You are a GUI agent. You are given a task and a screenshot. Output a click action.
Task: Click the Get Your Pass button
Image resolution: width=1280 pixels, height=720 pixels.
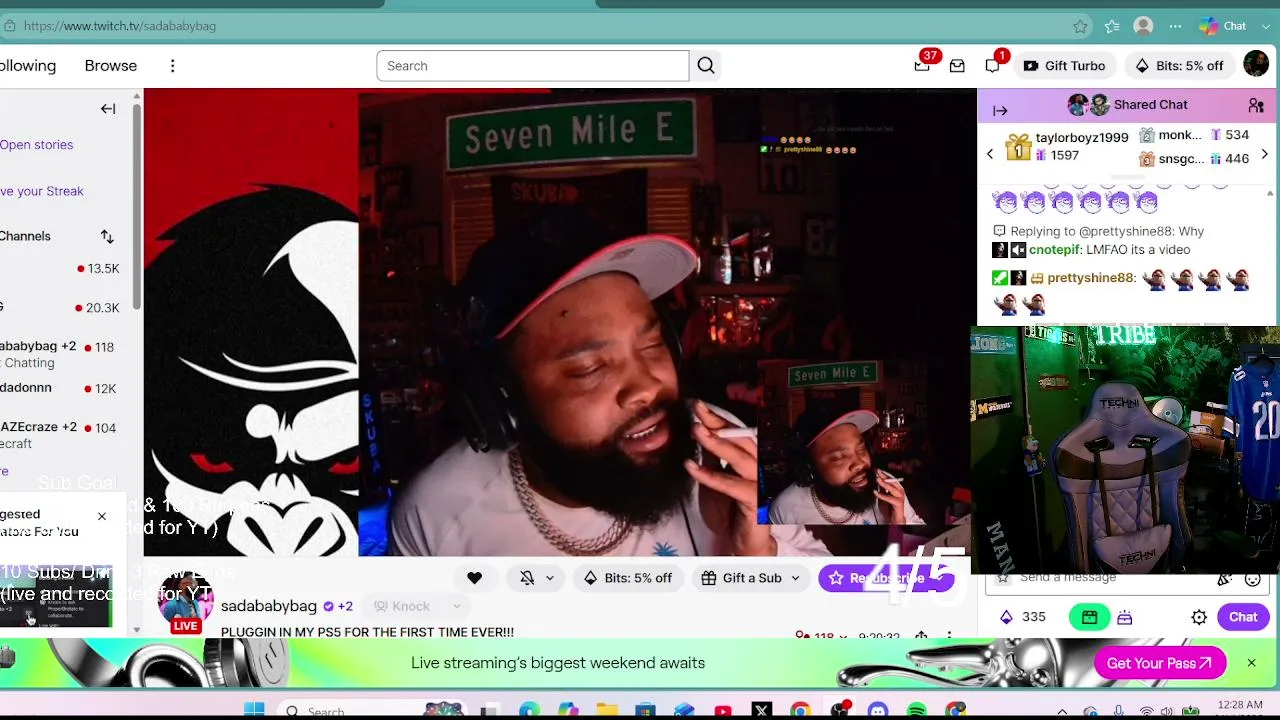pyautogui.click(x=1160, y=663)
